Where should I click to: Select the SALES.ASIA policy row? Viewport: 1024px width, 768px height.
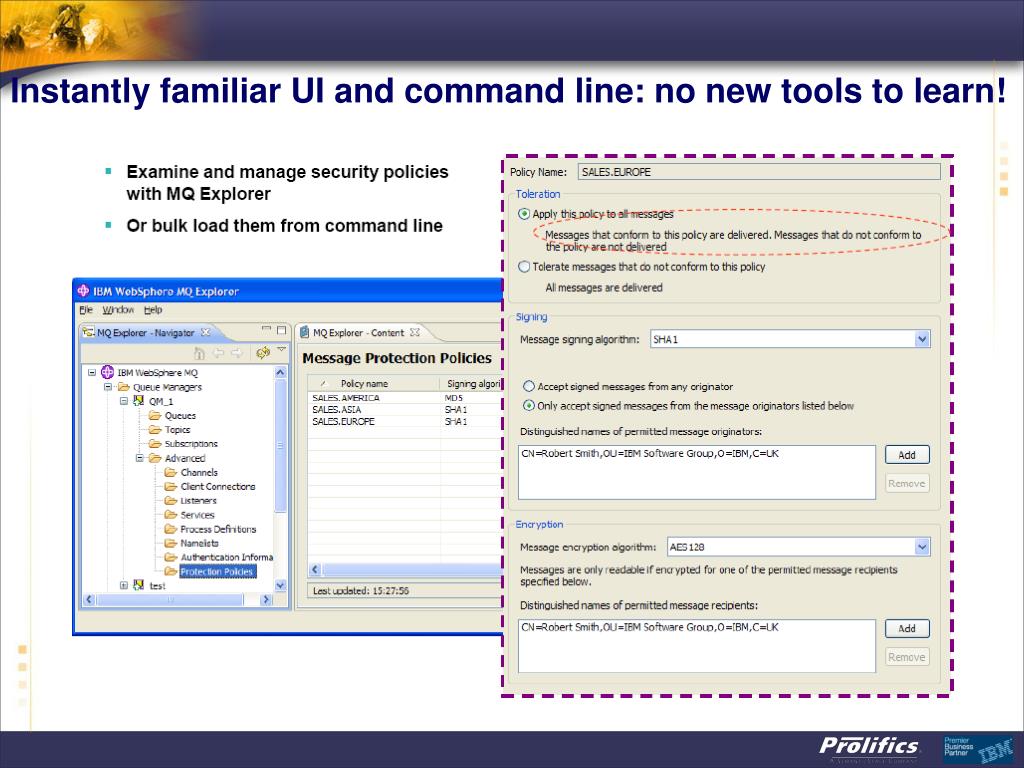405,409
